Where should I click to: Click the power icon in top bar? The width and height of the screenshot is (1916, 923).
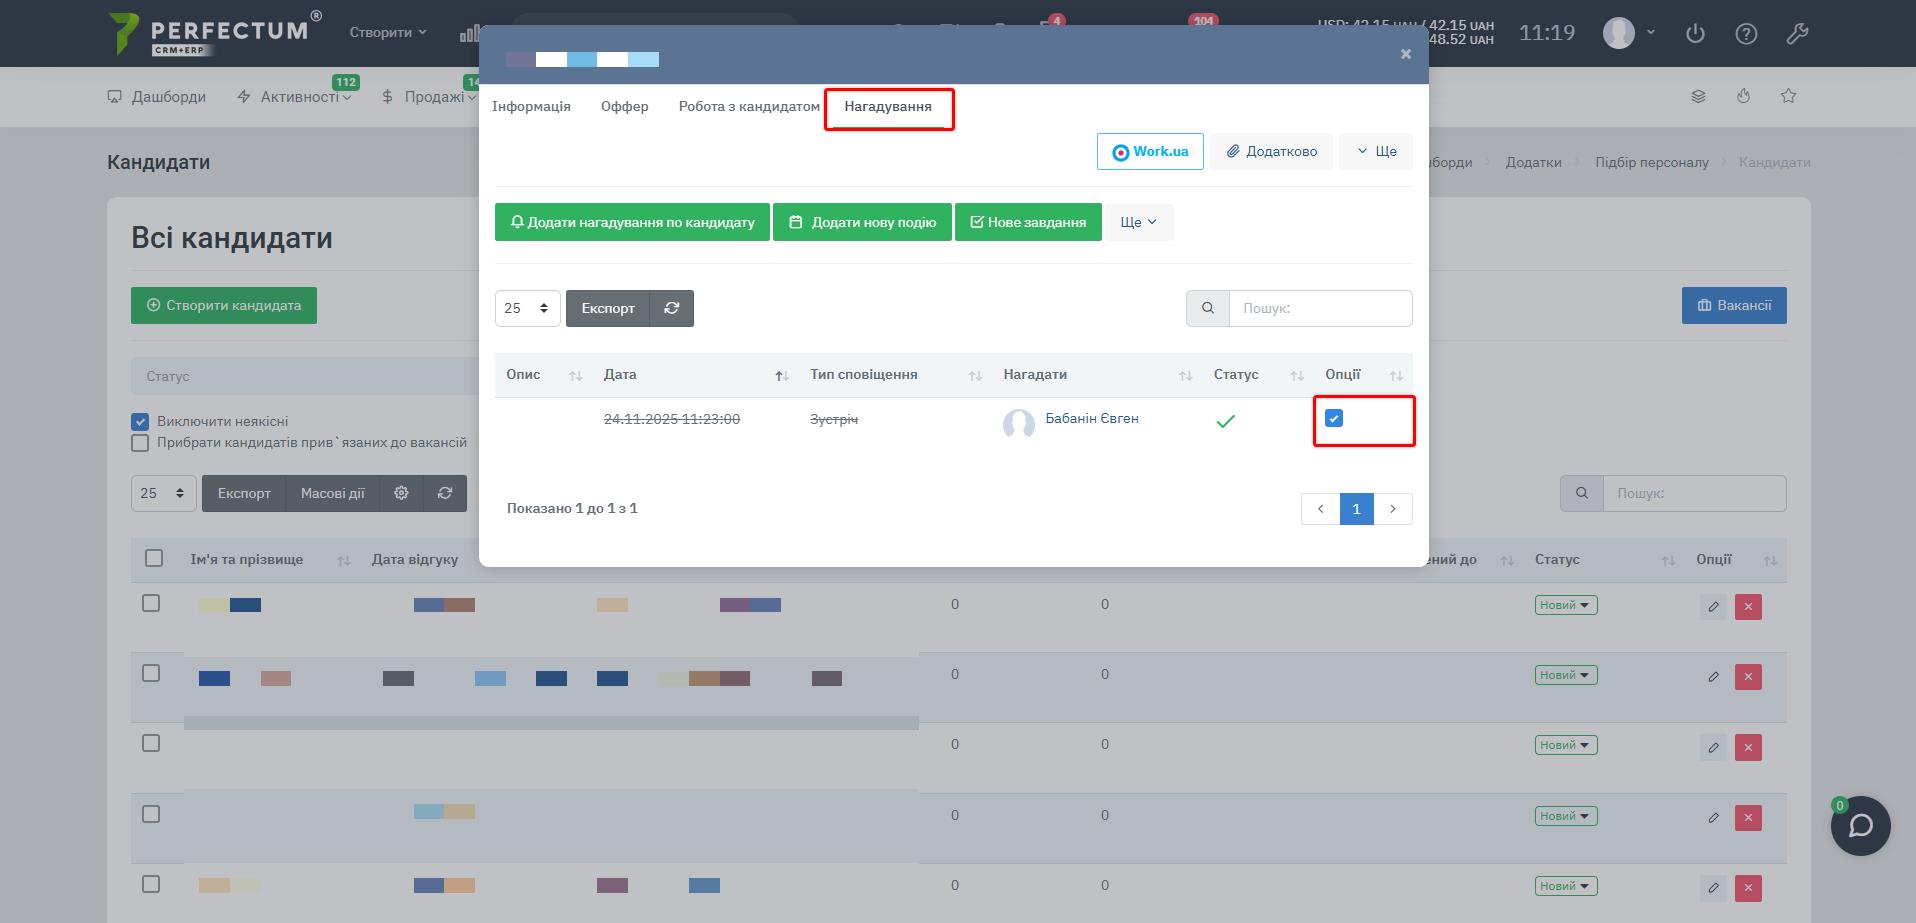1695,33
